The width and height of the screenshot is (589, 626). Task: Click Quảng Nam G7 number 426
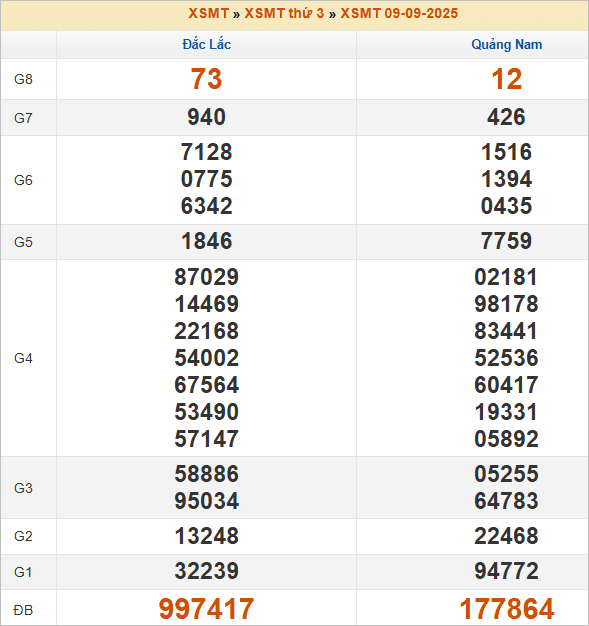[x=506, y=117]
